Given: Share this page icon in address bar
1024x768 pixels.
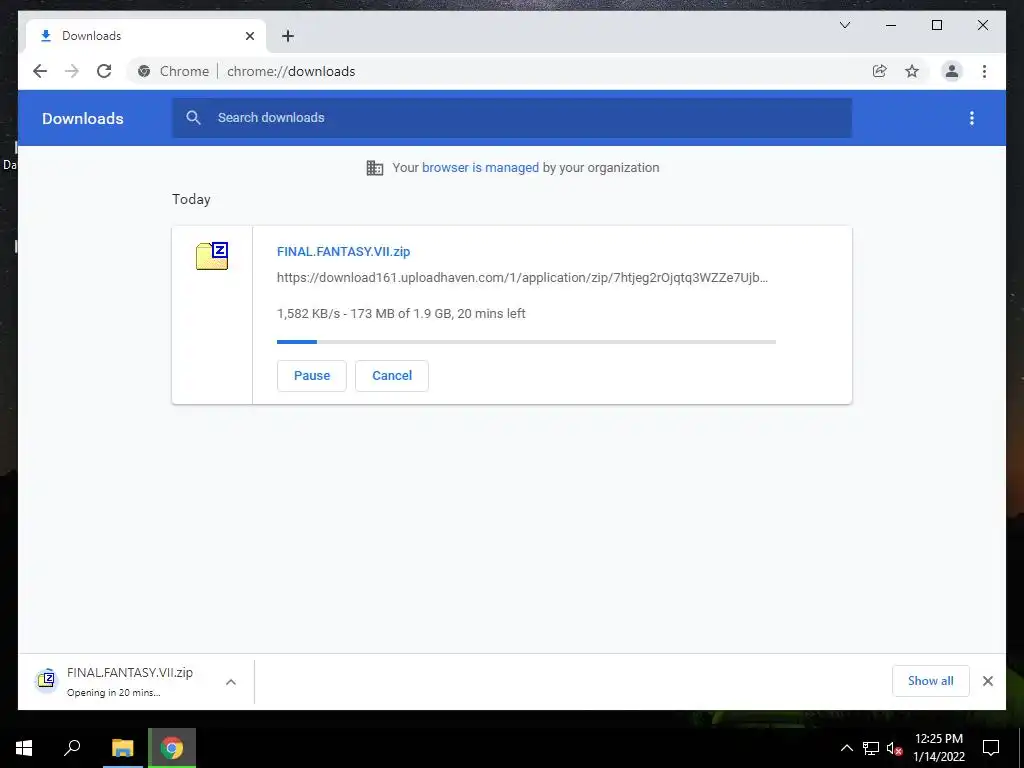Looking at the screenshot, I should pos(880,71).
